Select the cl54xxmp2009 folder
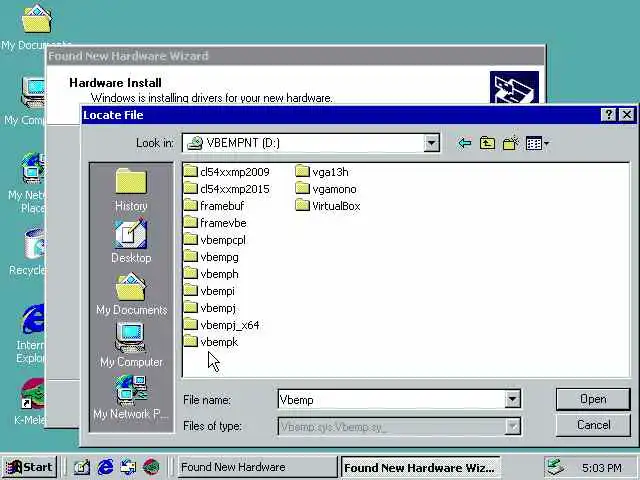 pyautogui.click(x=227, y=172)
